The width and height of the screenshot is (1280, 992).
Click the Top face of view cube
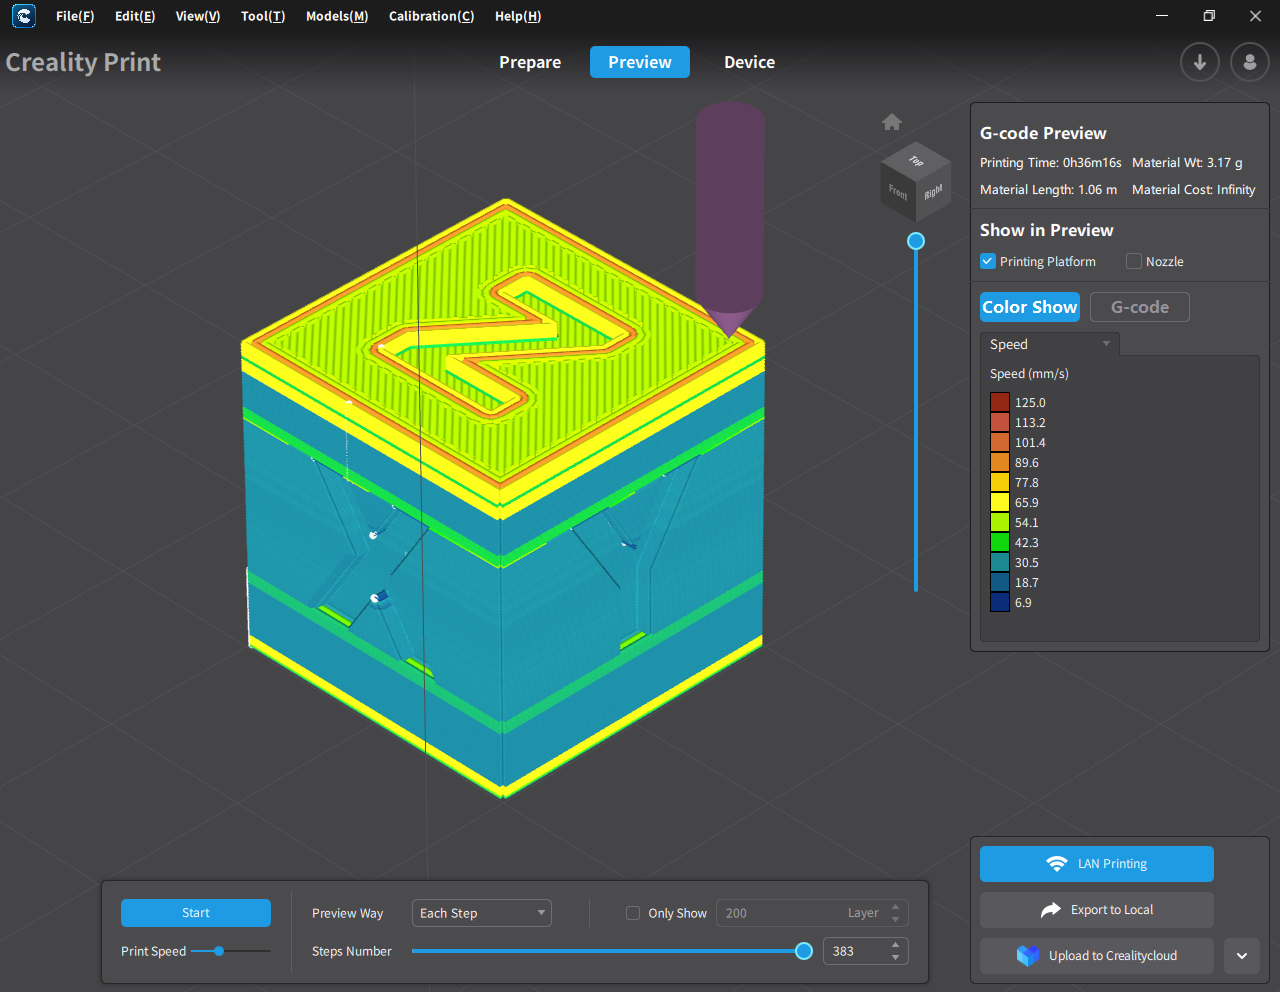pos(916,160)
